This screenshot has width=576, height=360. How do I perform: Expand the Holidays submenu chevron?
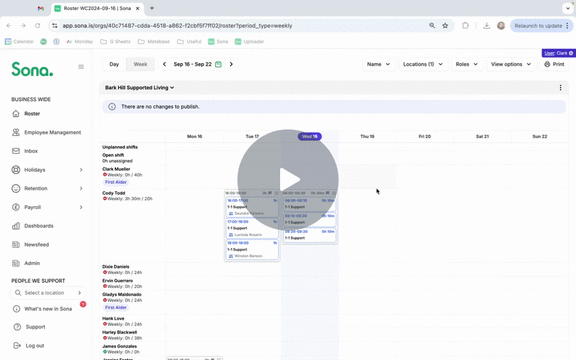tap(81, 170)
